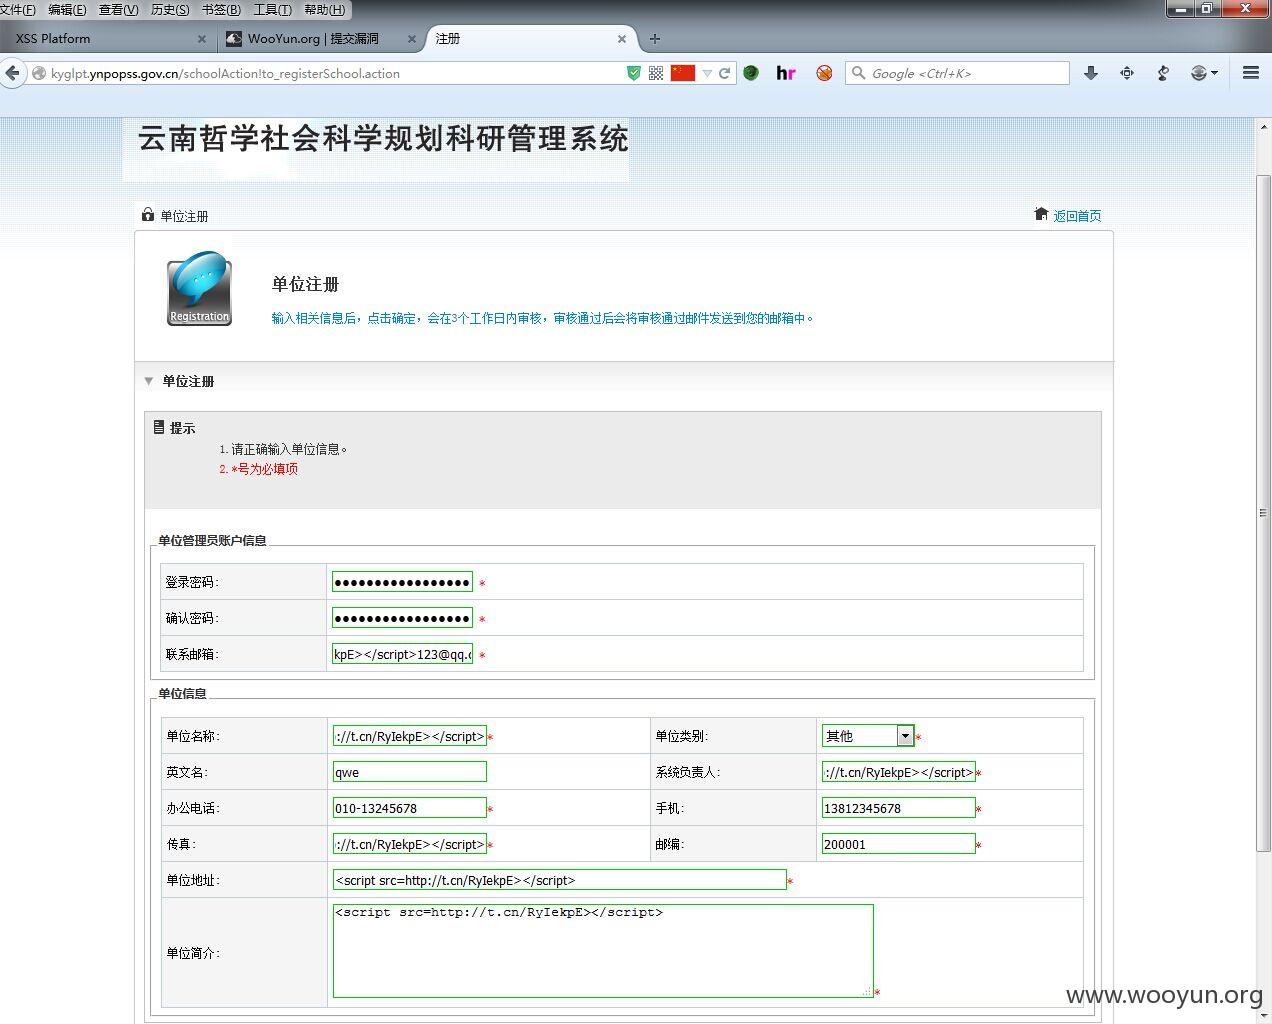Viewport: 1272px width, 1024px height.
Task: Click the 单位地址 input field
Action: (x=560, y=880)
